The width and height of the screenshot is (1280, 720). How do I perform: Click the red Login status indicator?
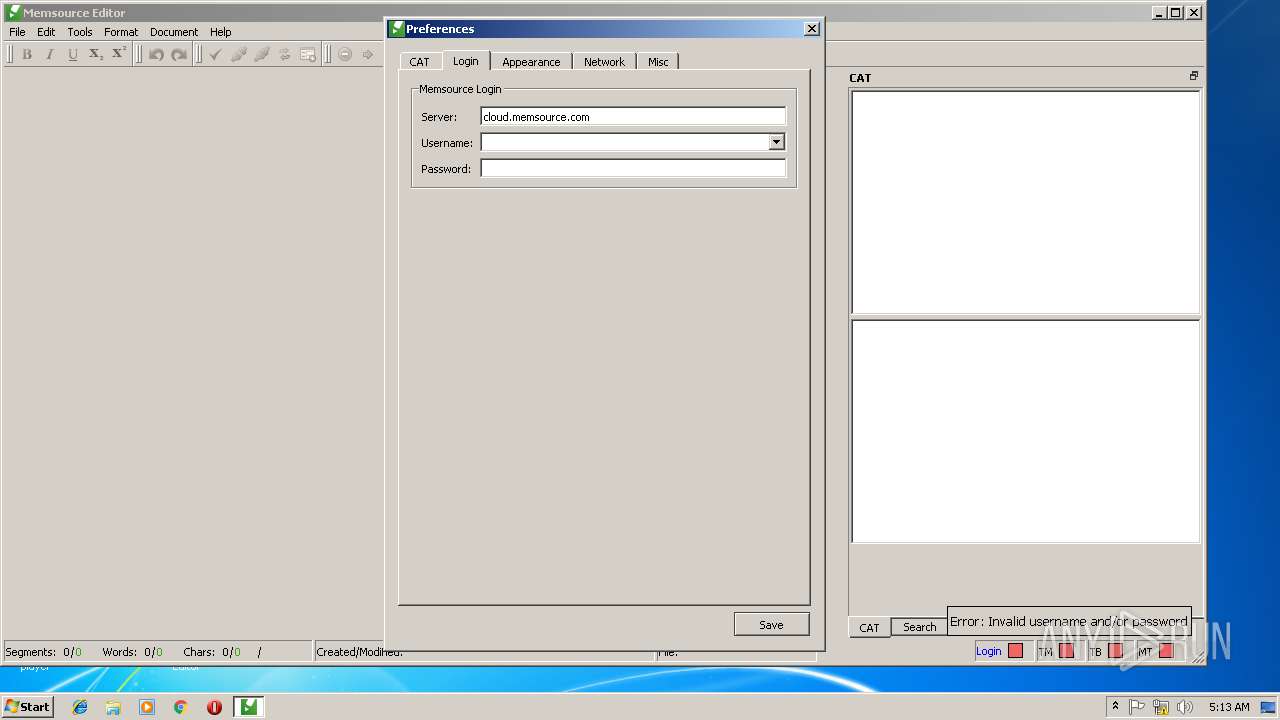[1016, 651]
